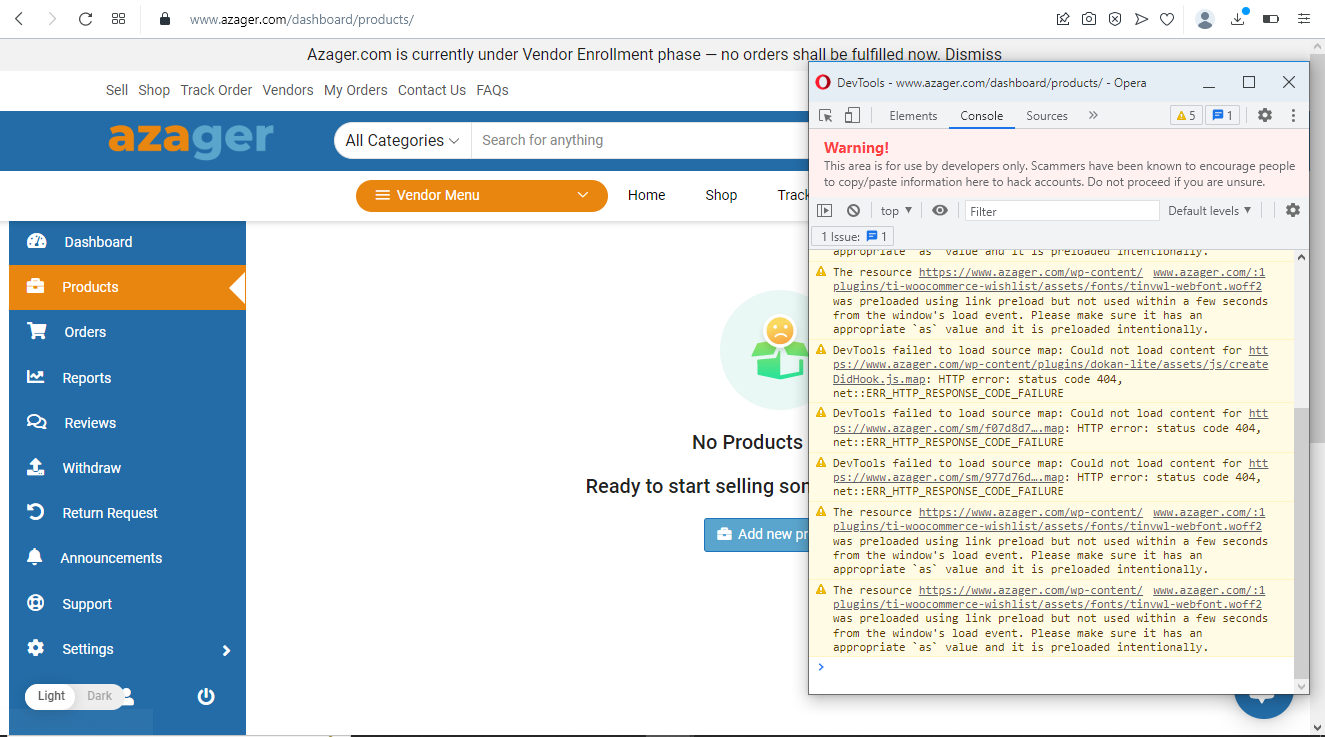Open Reviews in the vendor sidebar
1325x737 pixels.
click(127, 423)
